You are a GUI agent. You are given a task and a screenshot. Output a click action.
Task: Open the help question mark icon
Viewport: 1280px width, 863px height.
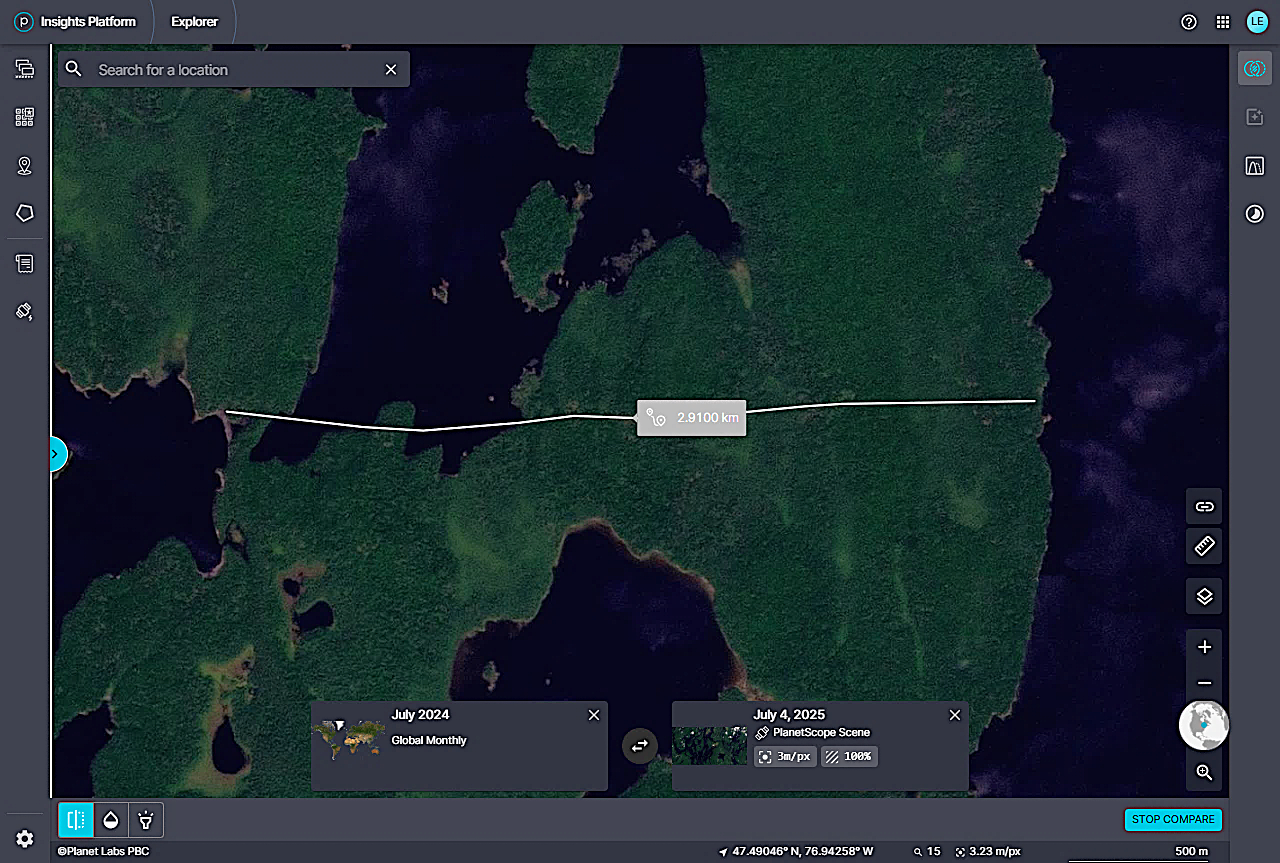(1189, 22)
